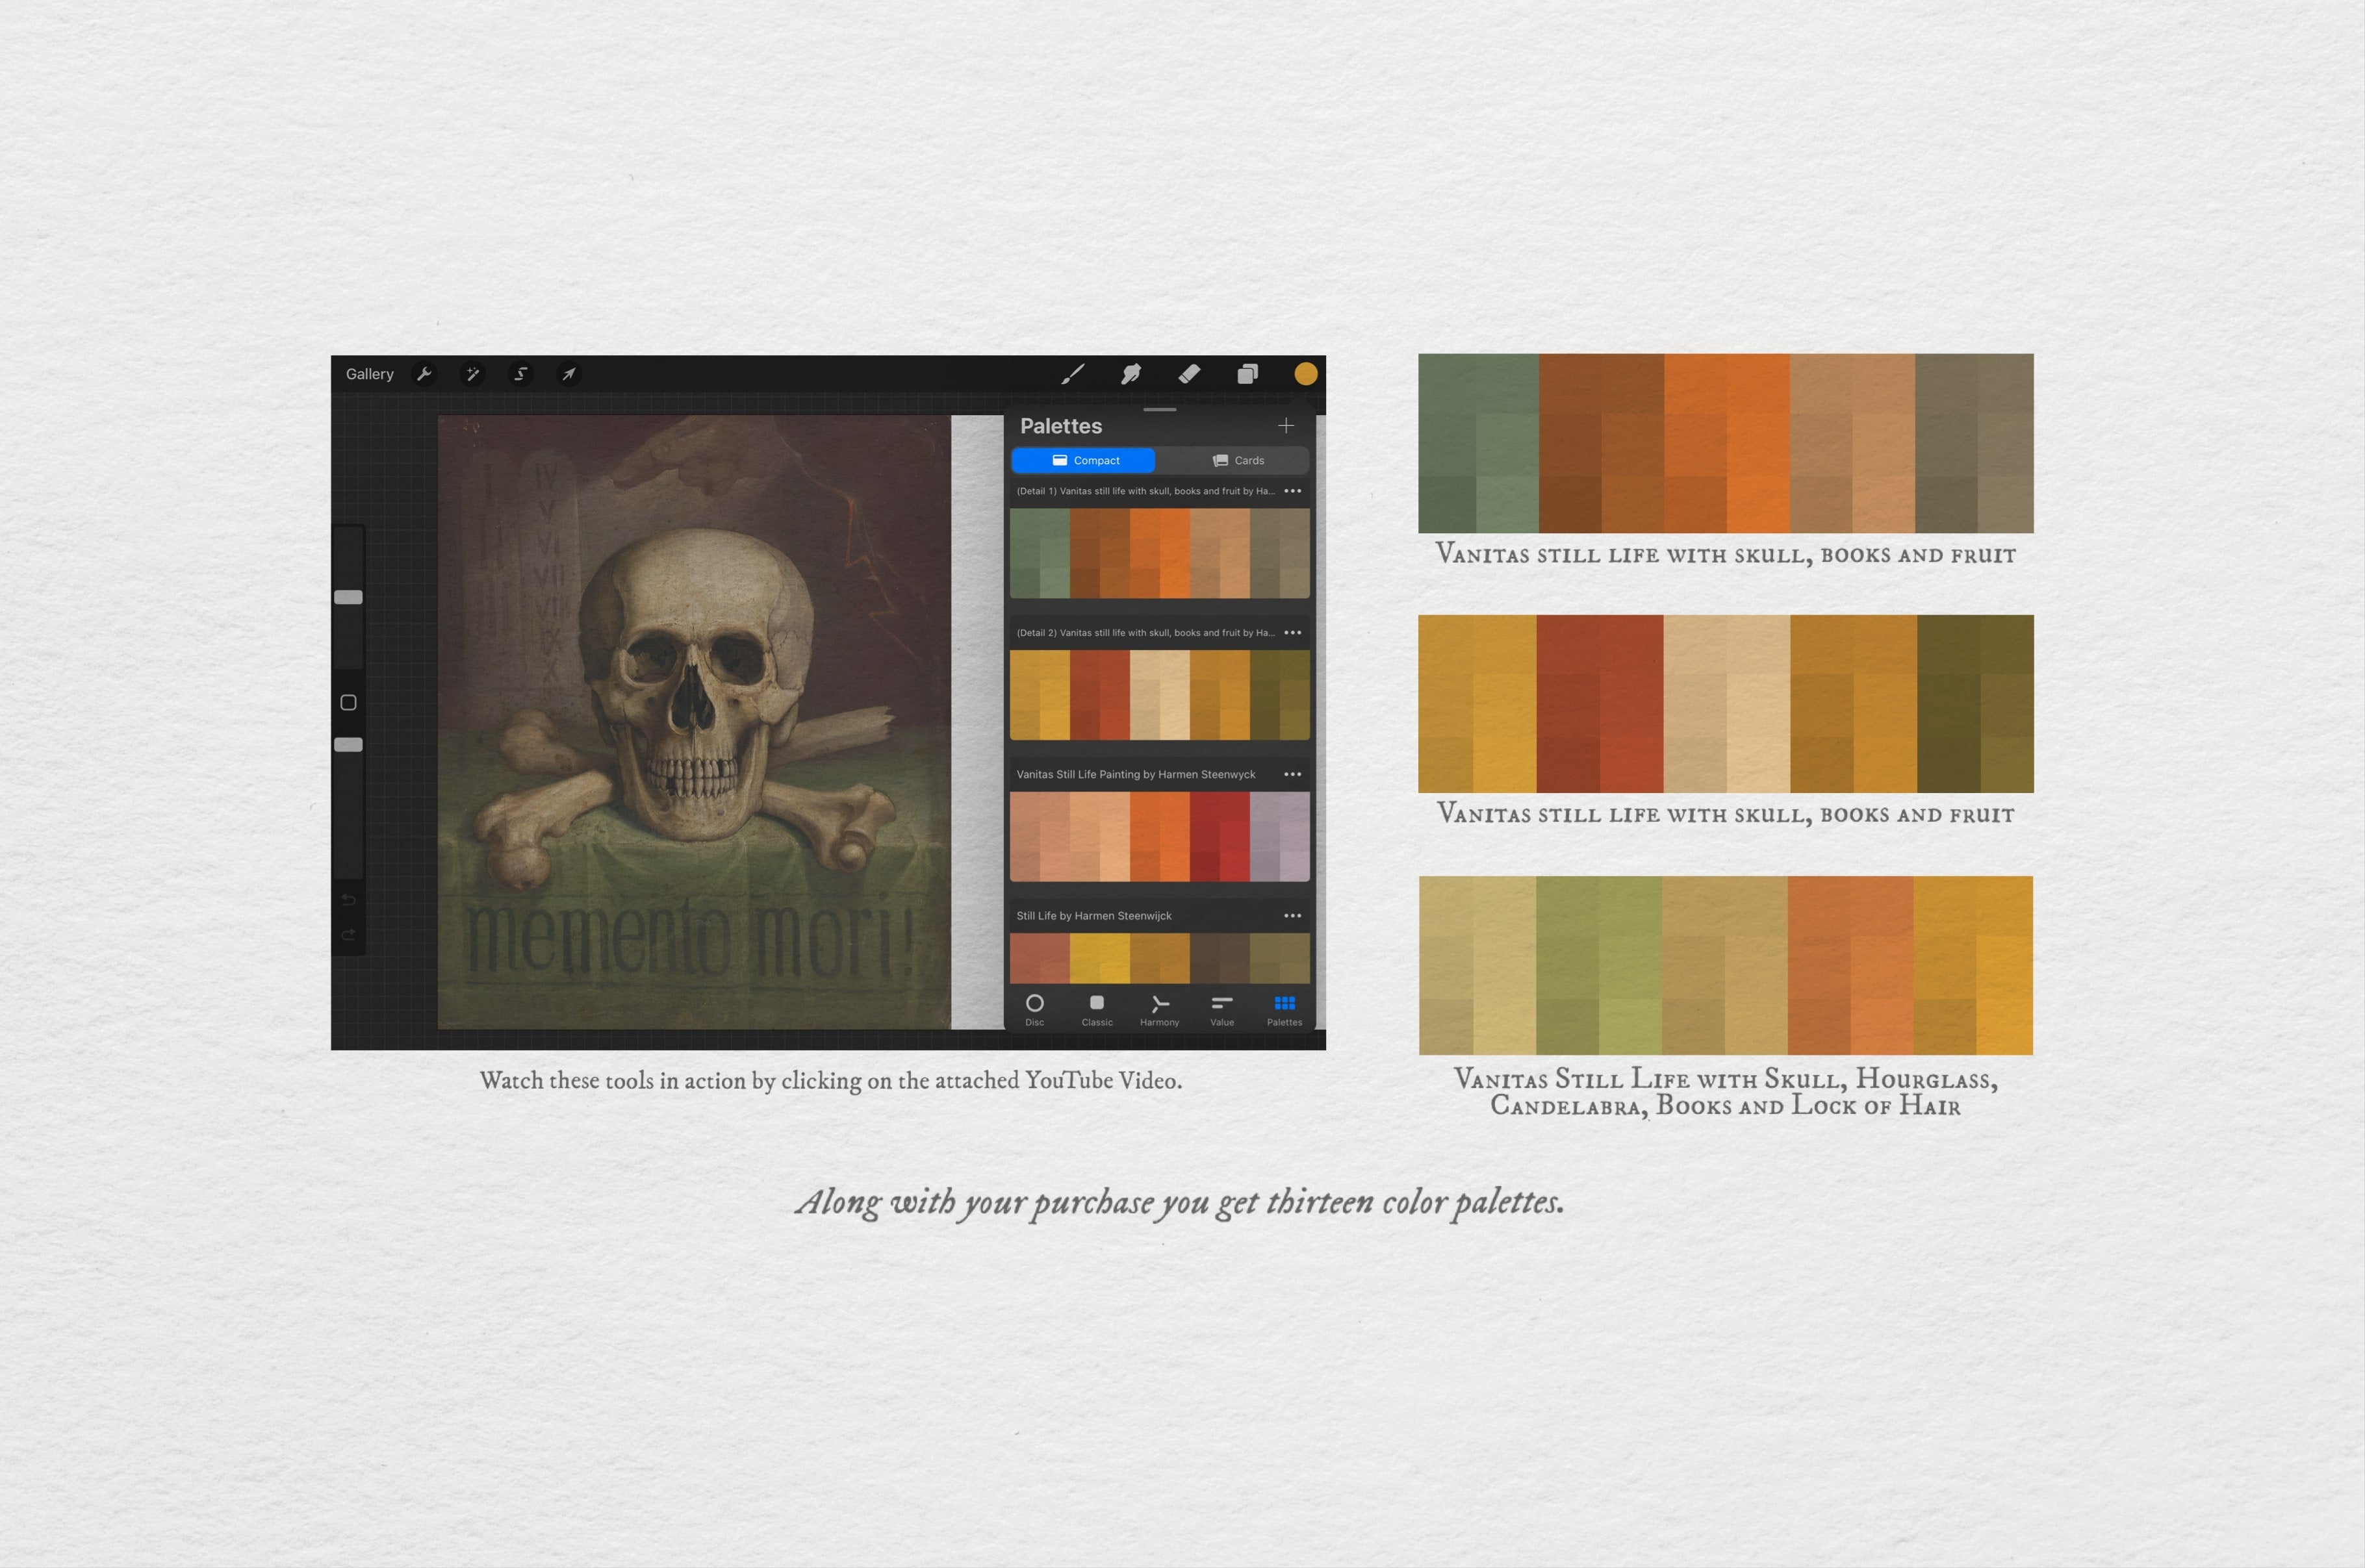Open the Selection tool
This screenshot has height=1568, width=2365.
[521, 374]
